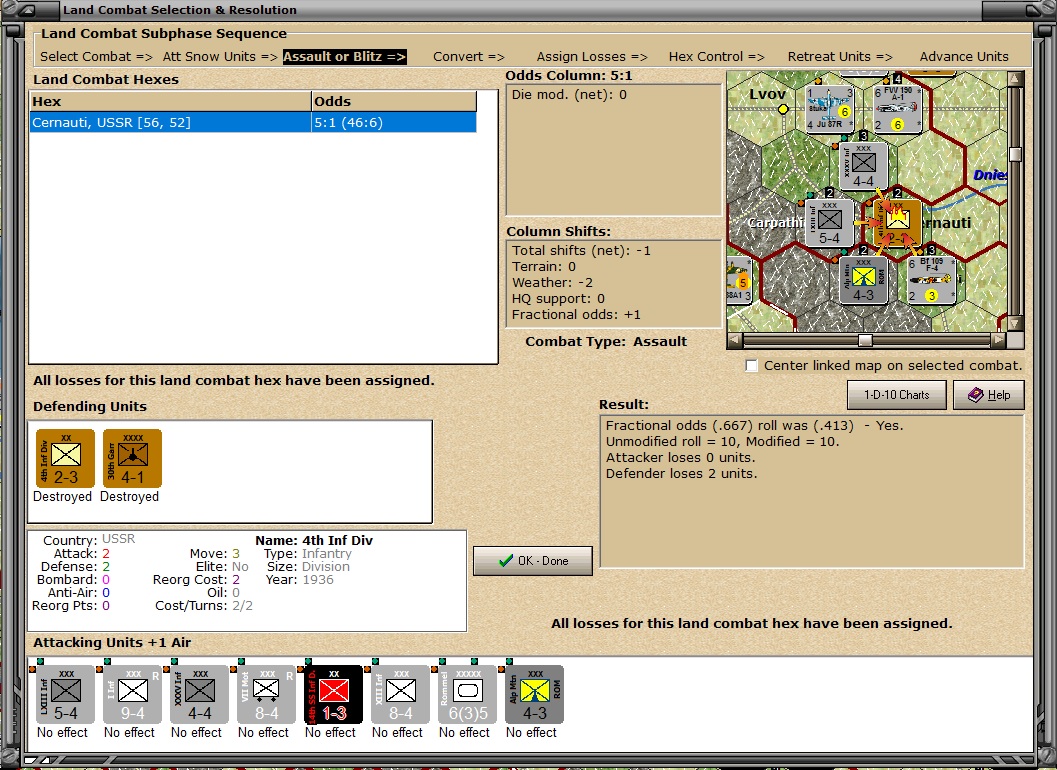Select the XIII Inf 8-4 attacking unit
This screenshot has width=1057, height=770.
tap(400, 694)
